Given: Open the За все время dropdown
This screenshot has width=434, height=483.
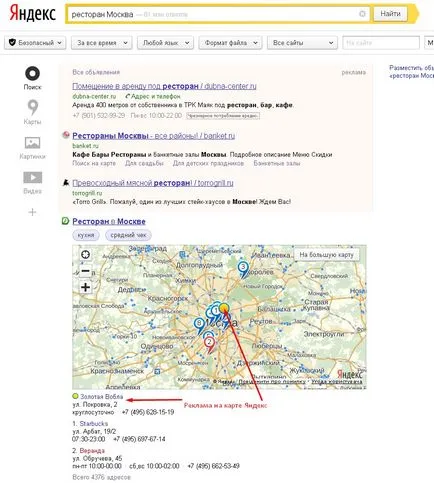Looking at the screenshot, I should point(102,43).
